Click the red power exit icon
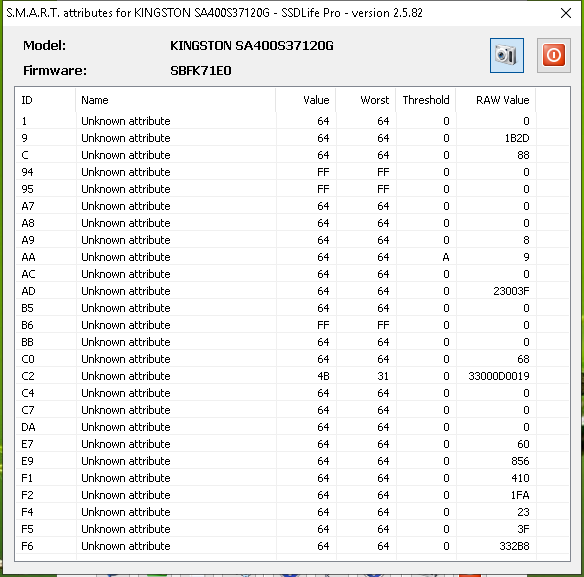Screen dimensions: 584x577 coord(553,56)
